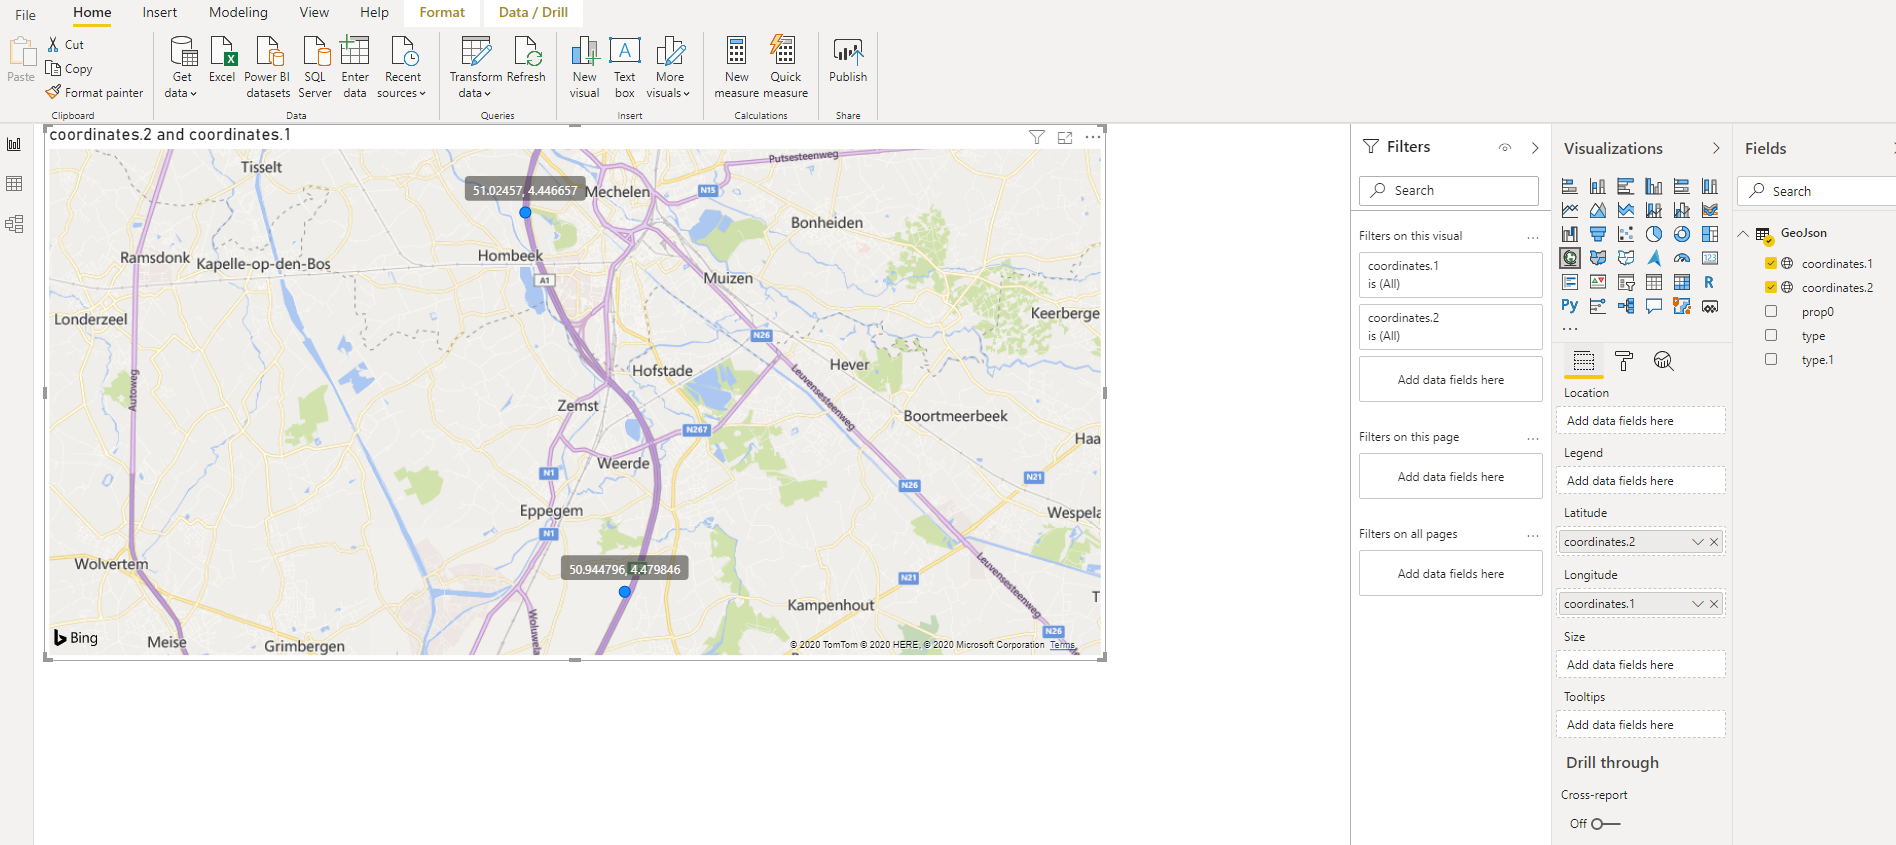The width and height of the screenshot is (1896, 845).
Task: Click the Filters pane search box
Action: click(1449, 190)
